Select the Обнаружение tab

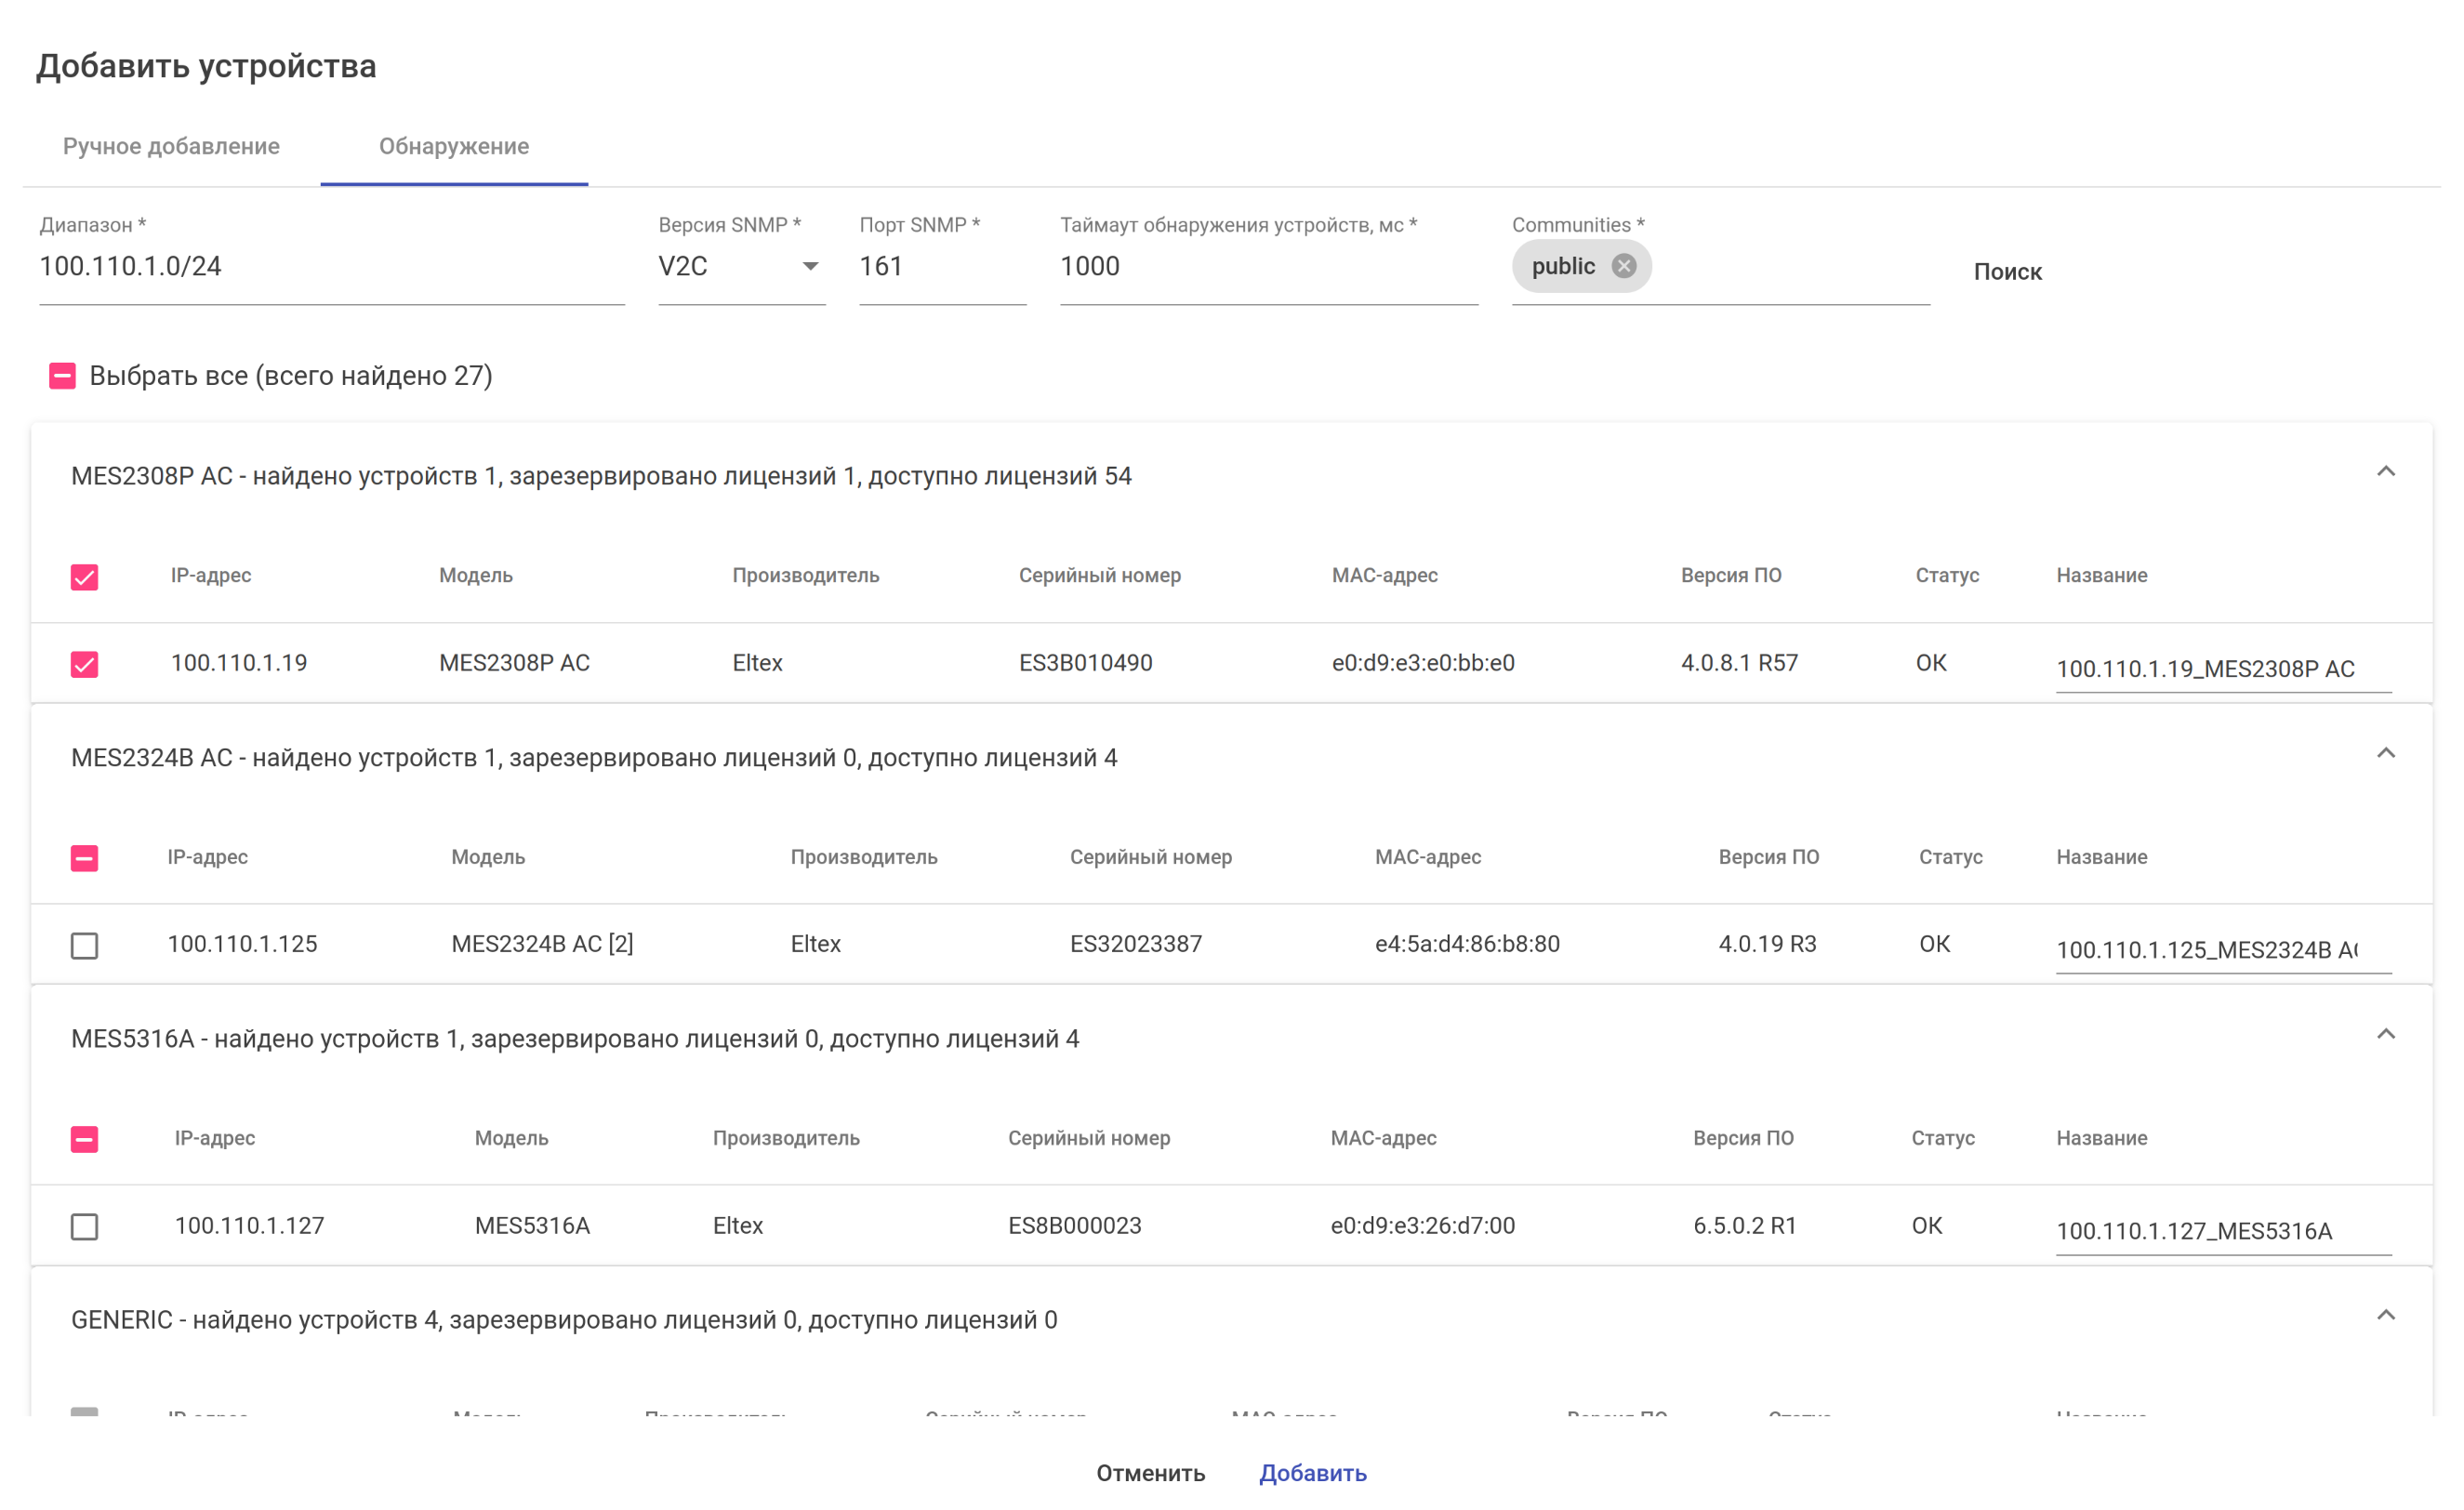pos(454,146)
